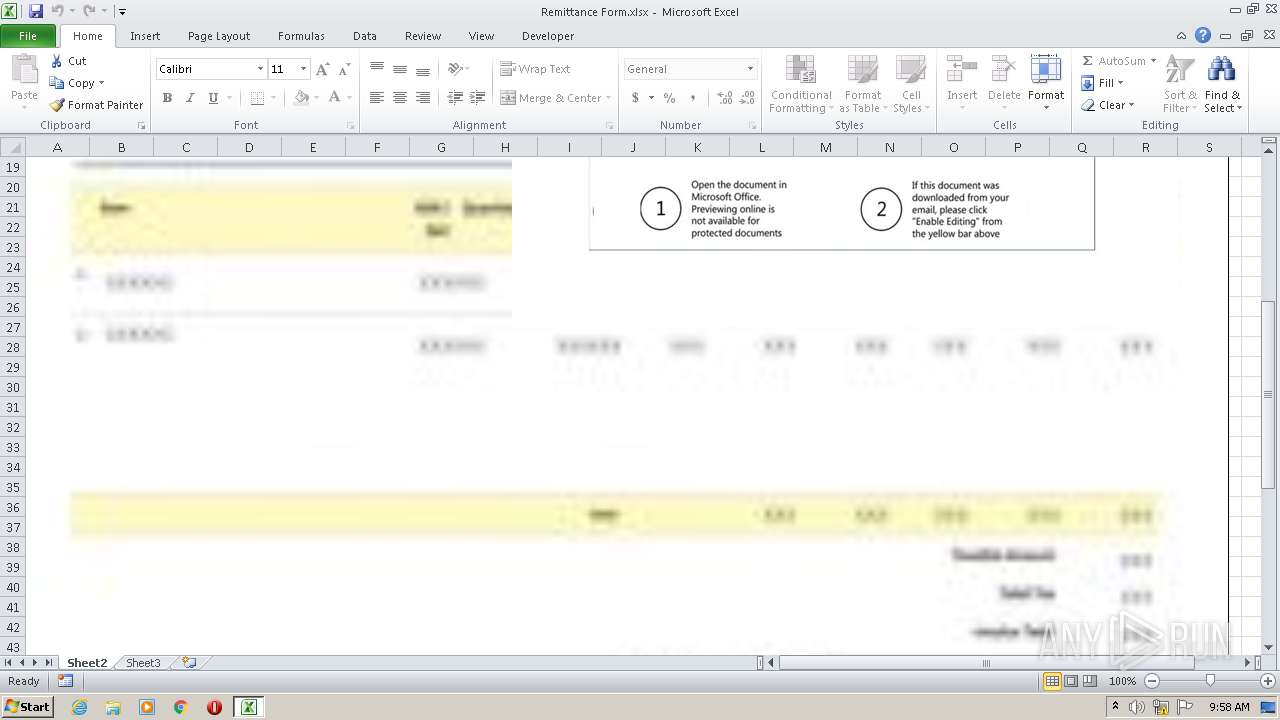This screenshot has width=1280, height=720.
Task: Toggle Middle Align for cell contents
Action: tap(400, 69)
